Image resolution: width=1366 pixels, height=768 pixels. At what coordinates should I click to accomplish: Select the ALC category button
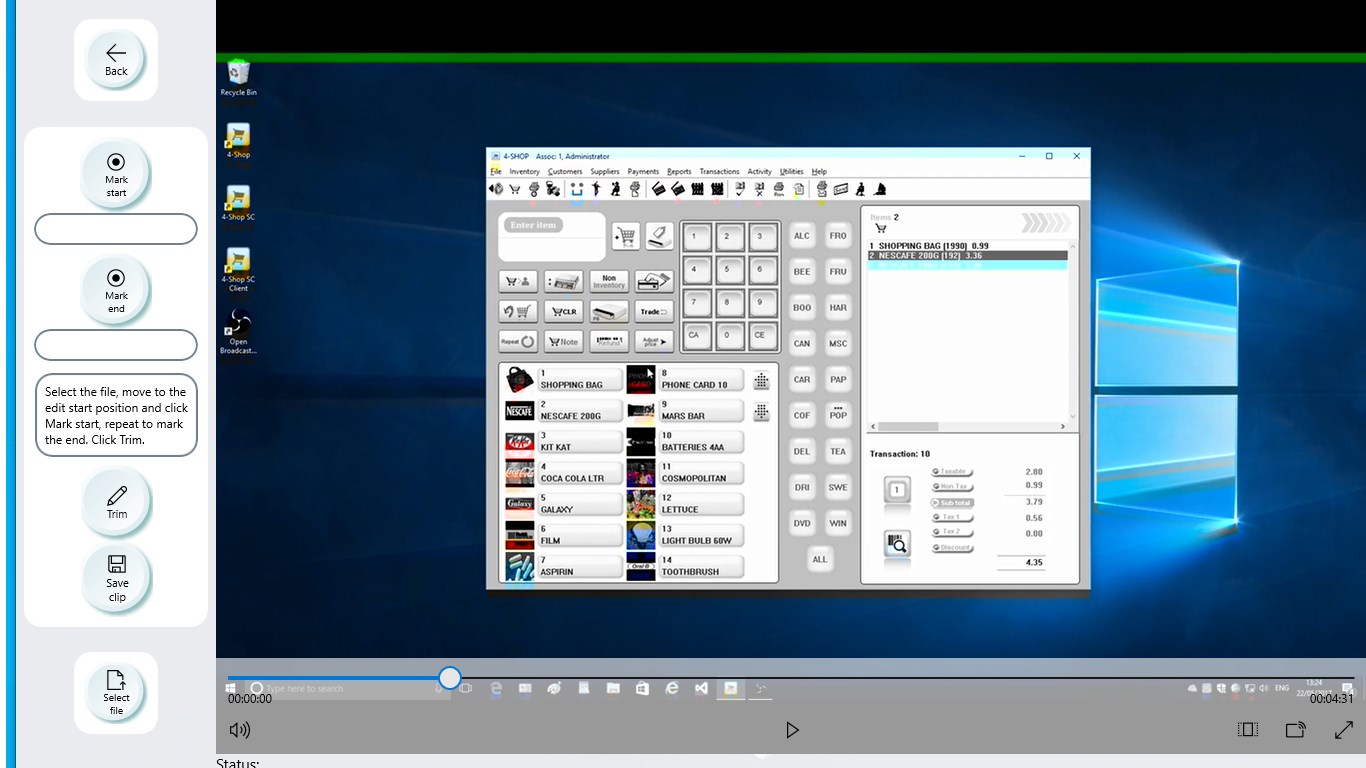click(802, 236)
